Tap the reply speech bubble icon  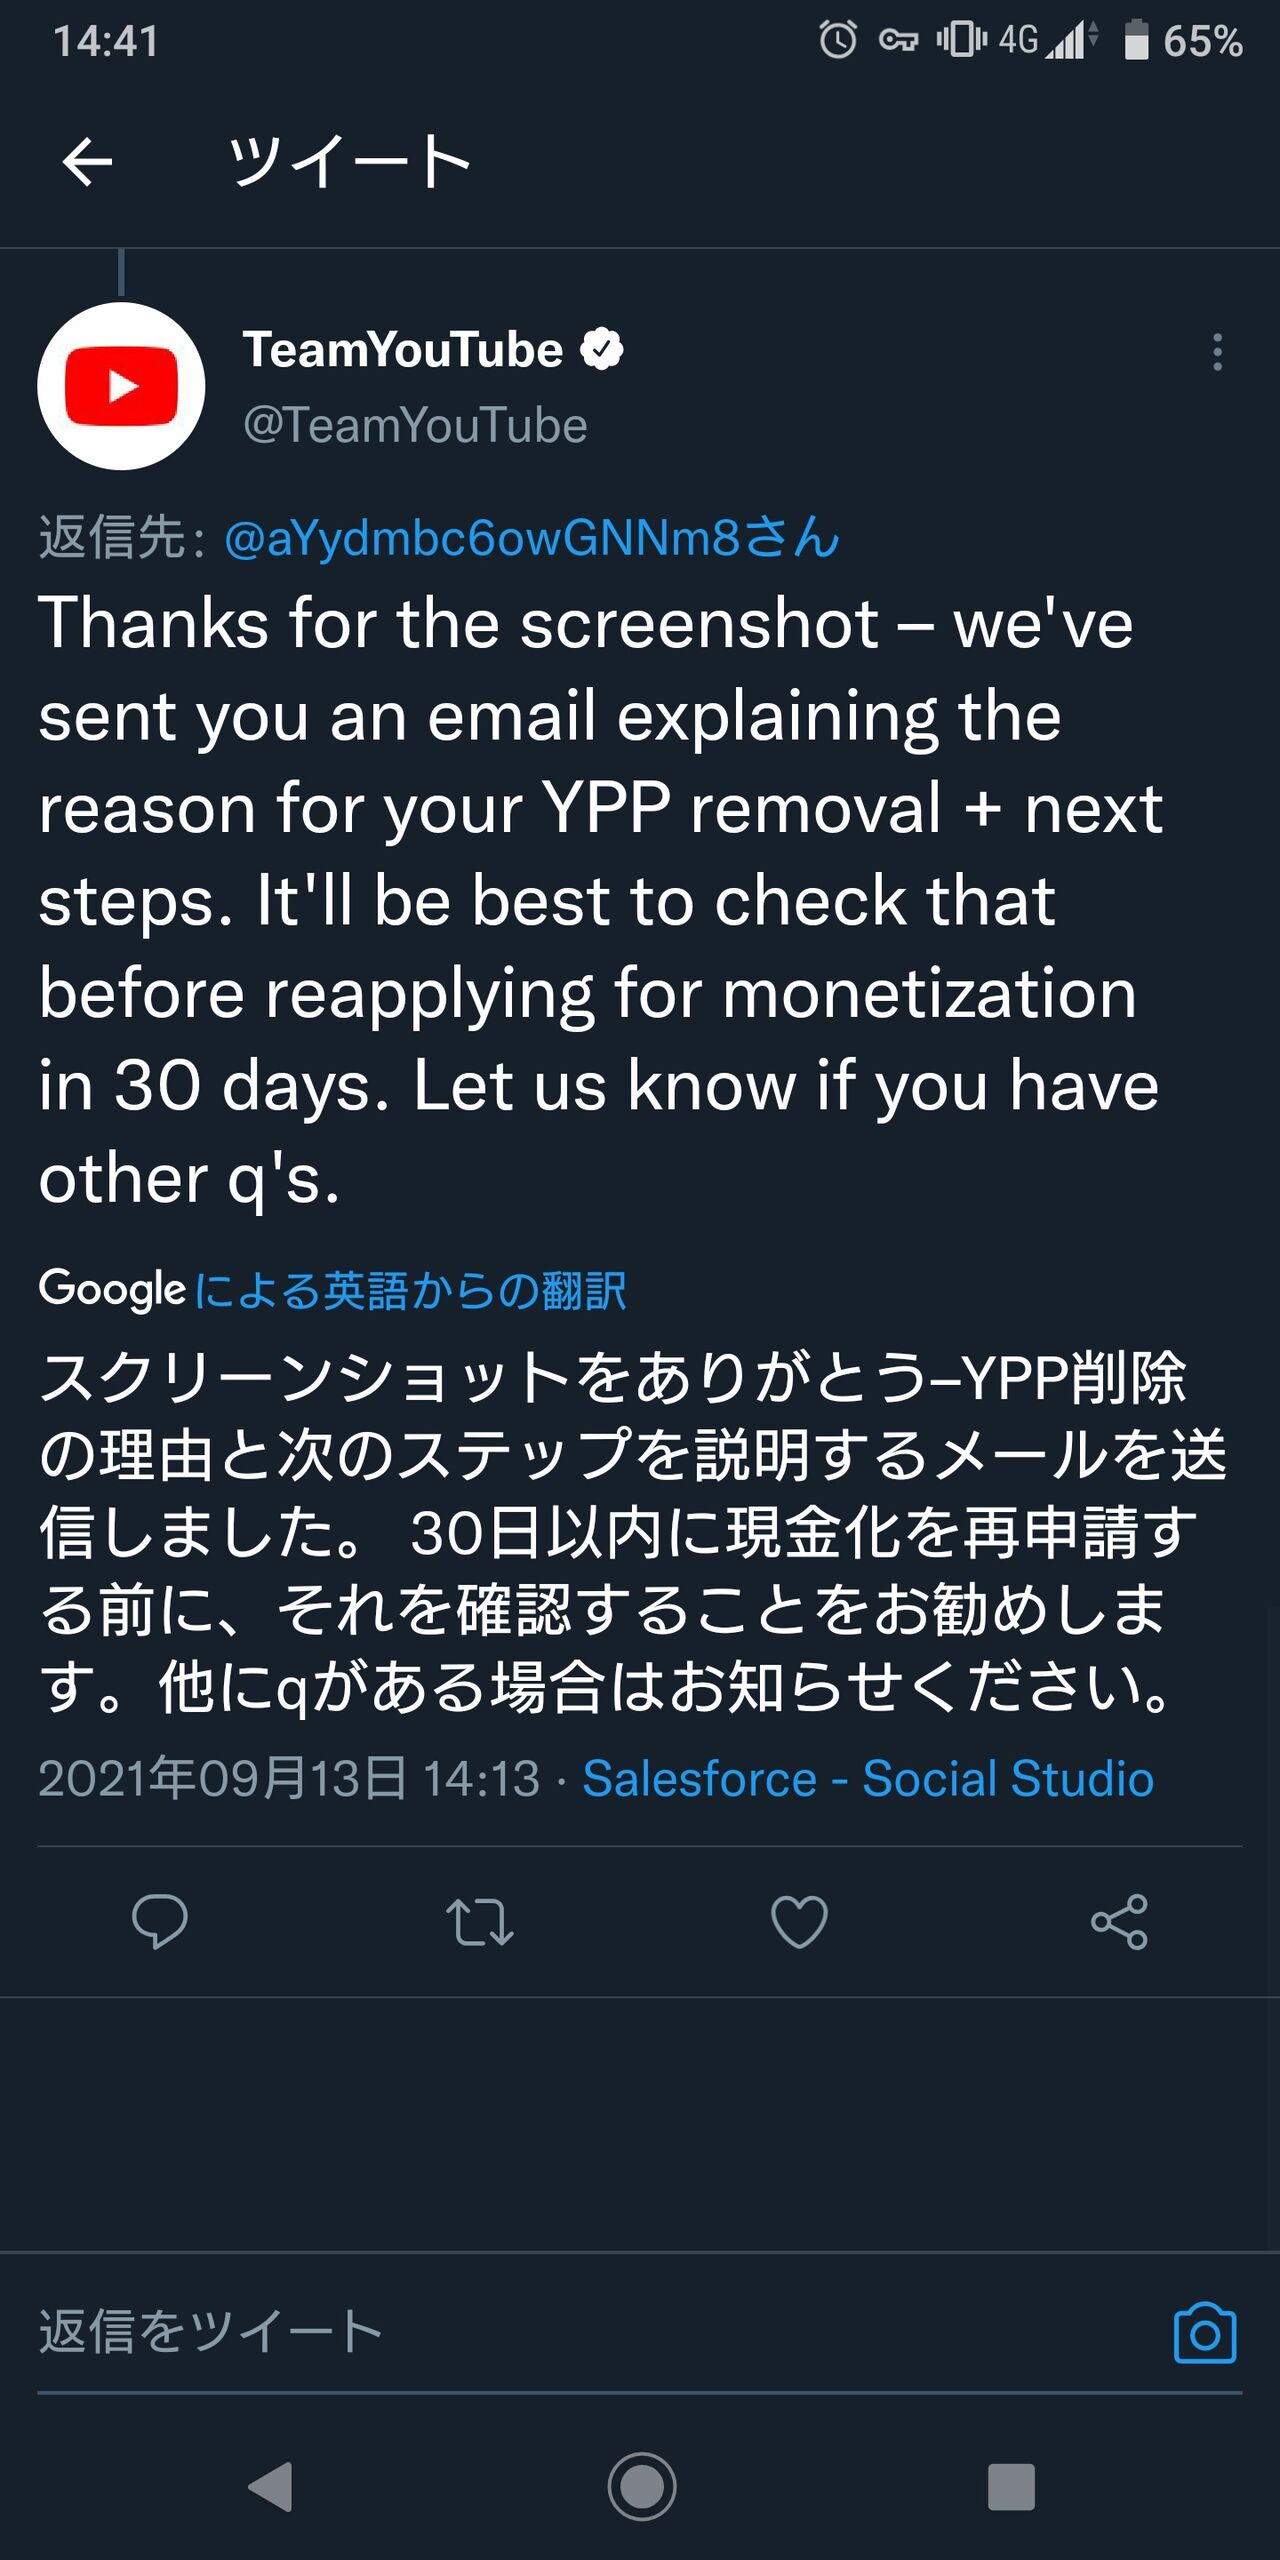click(x=160, y=1921)
